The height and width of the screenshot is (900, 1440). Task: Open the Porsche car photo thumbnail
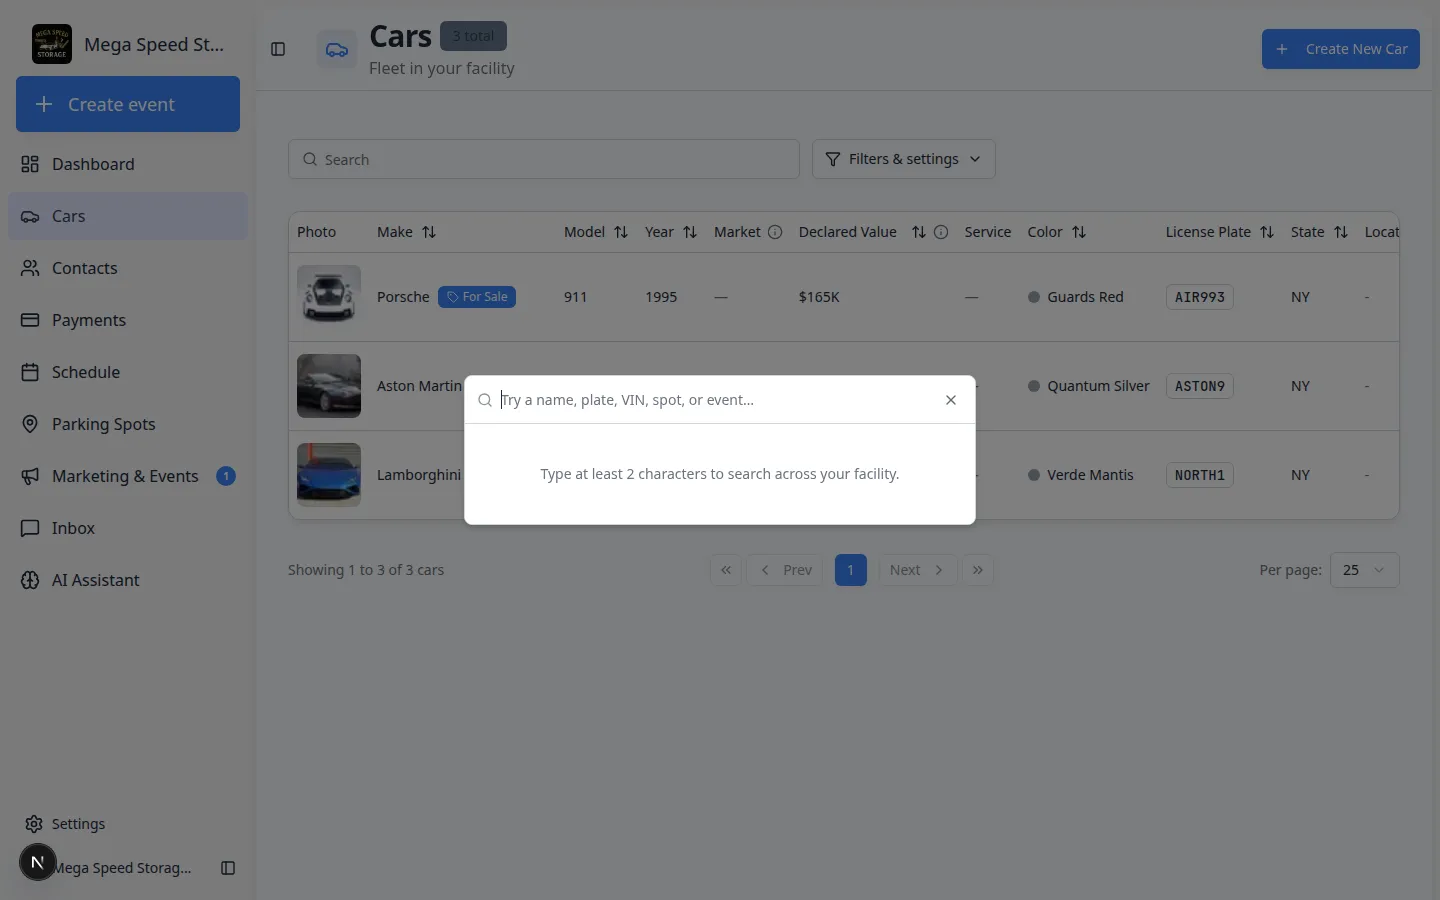[x=329, y=297]
